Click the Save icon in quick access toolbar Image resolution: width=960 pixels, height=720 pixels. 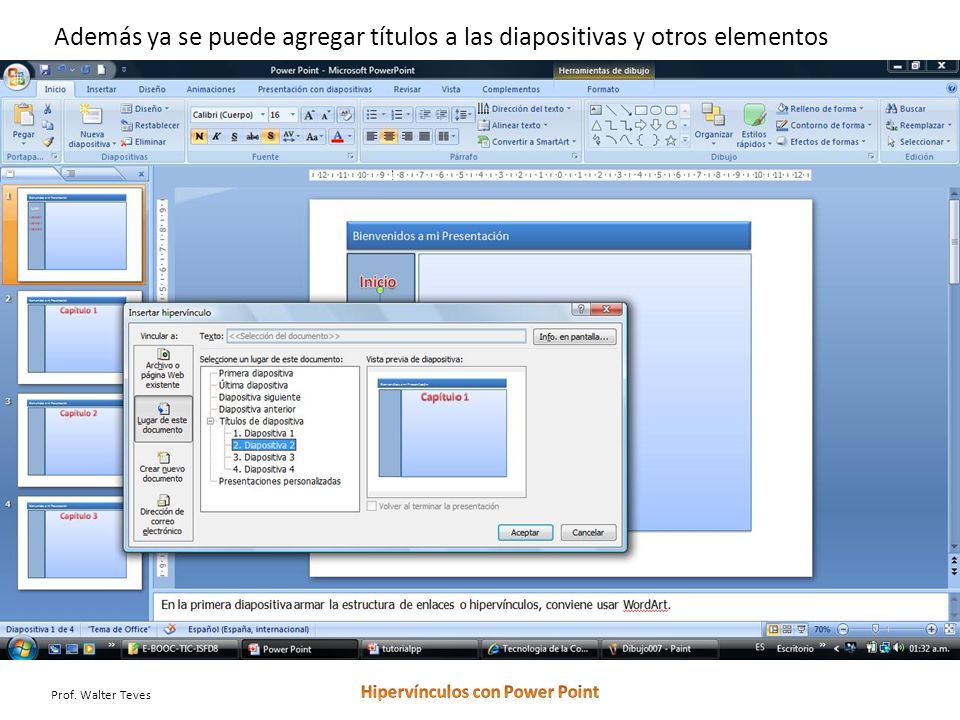45,70
